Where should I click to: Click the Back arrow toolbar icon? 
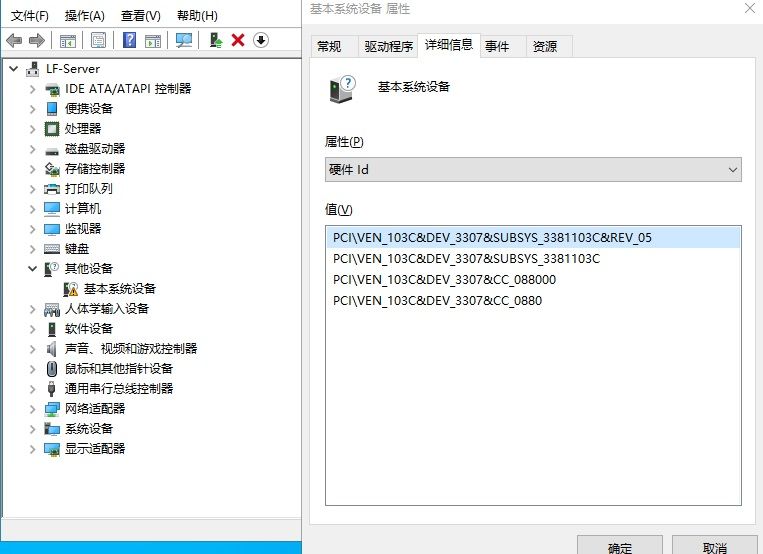[14, 40]
